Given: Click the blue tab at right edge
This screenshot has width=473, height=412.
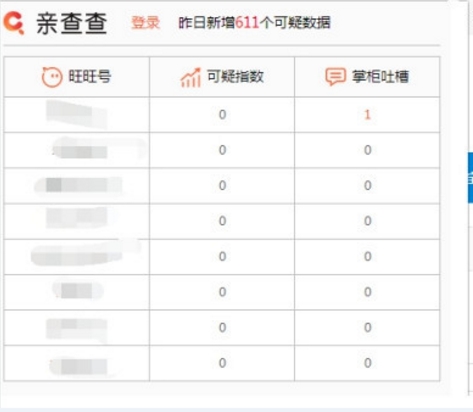Looking at the screenshot, I should coord(470,178).
